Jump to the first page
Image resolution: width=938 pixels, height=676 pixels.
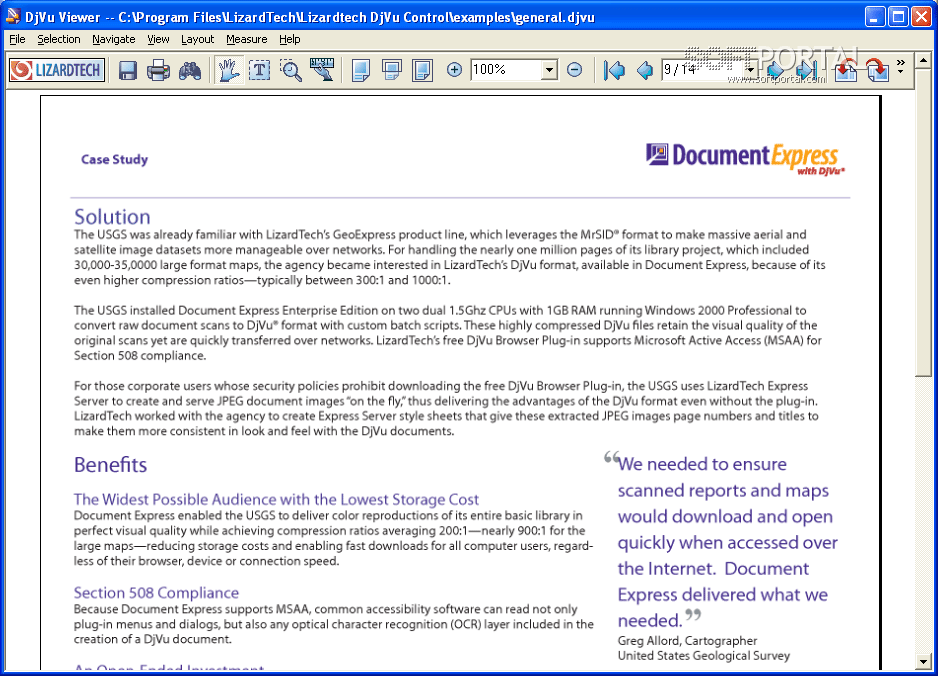tap(614, 71)
